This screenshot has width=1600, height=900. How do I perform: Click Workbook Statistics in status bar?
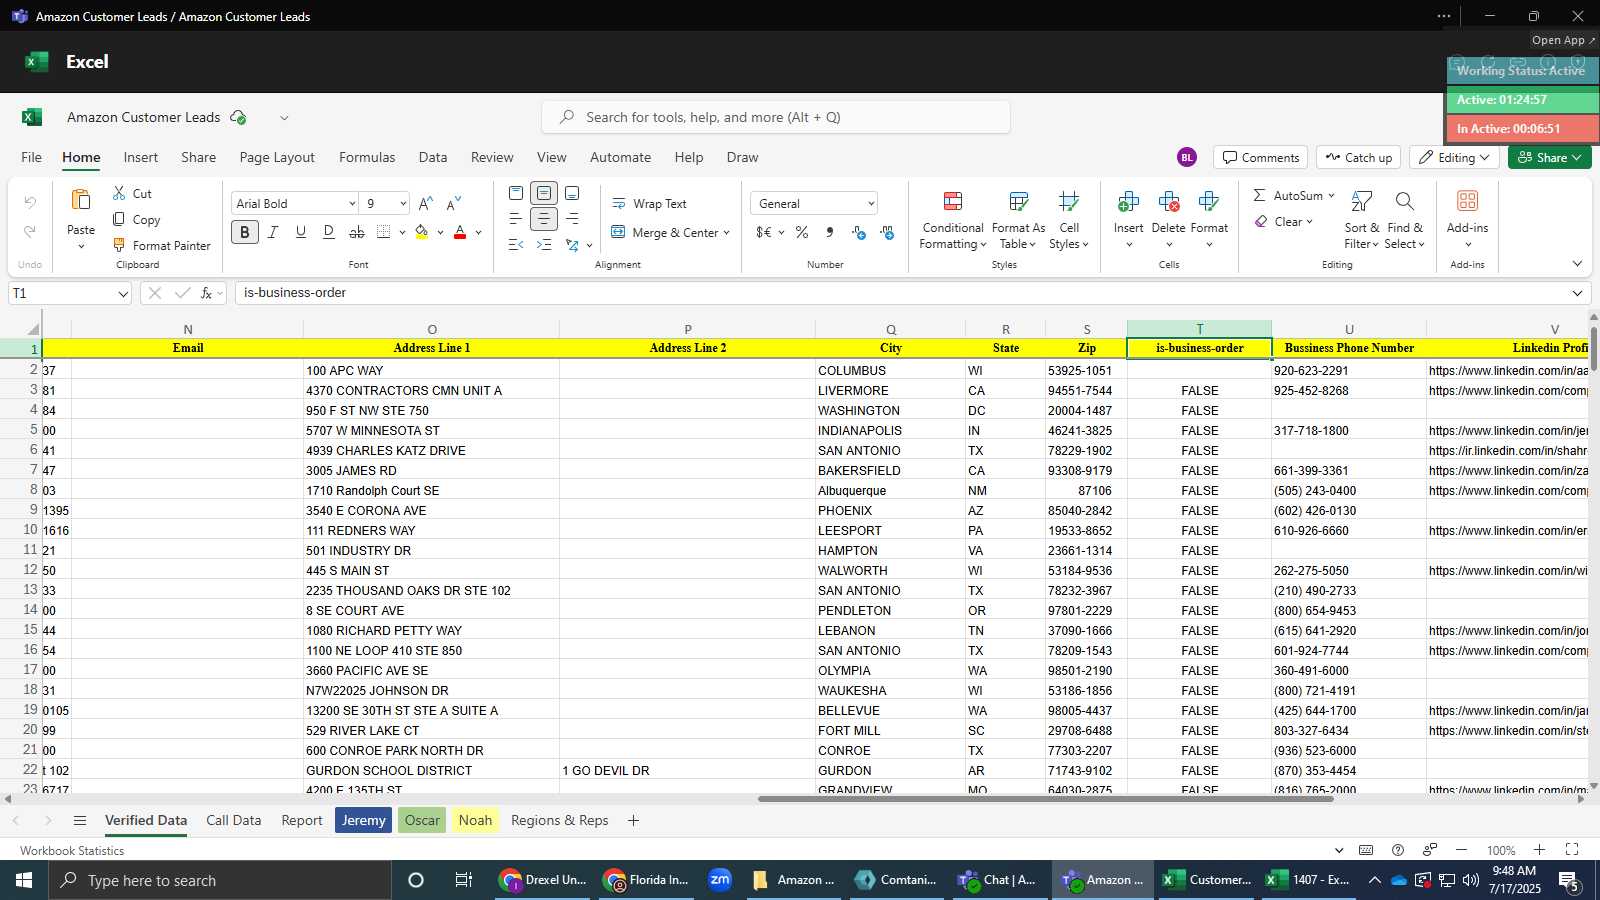coord(72,851)
